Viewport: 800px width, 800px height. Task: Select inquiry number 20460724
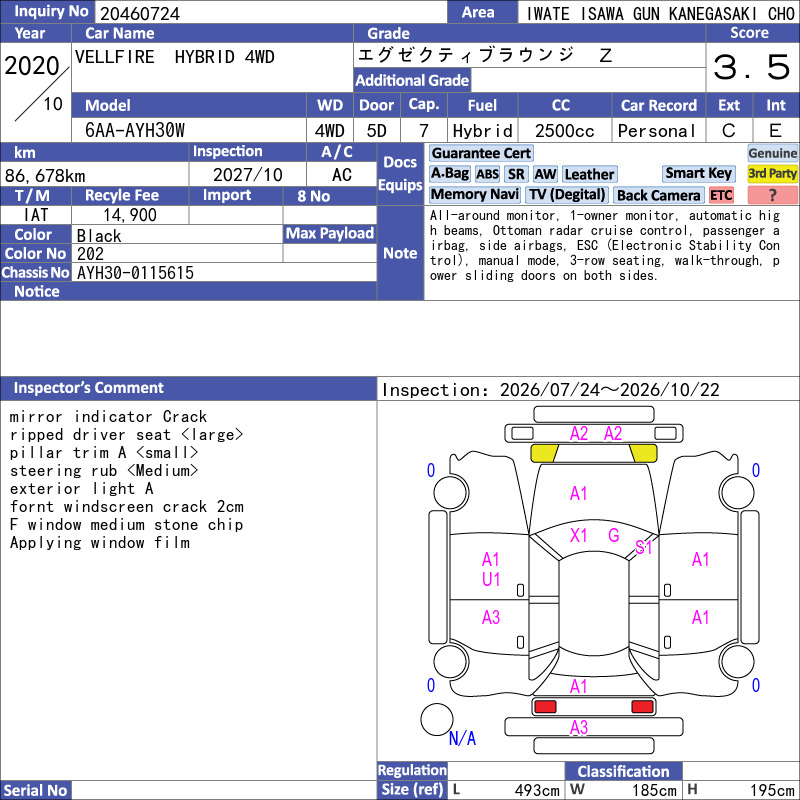click(x=140, y=14)
